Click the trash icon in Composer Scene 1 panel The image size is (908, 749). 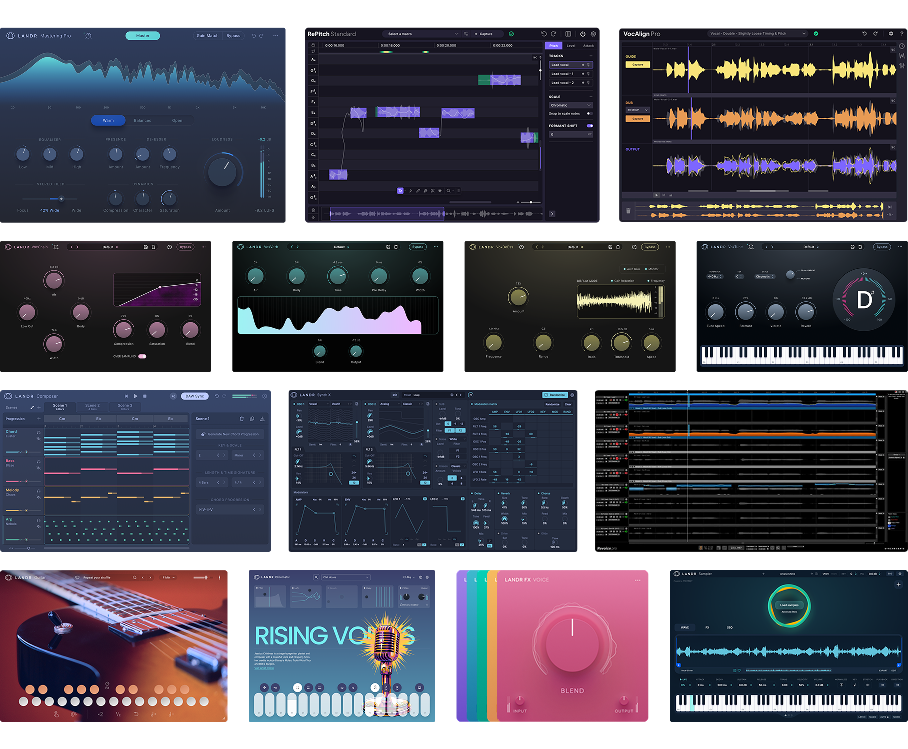click(x=241, y=418)
